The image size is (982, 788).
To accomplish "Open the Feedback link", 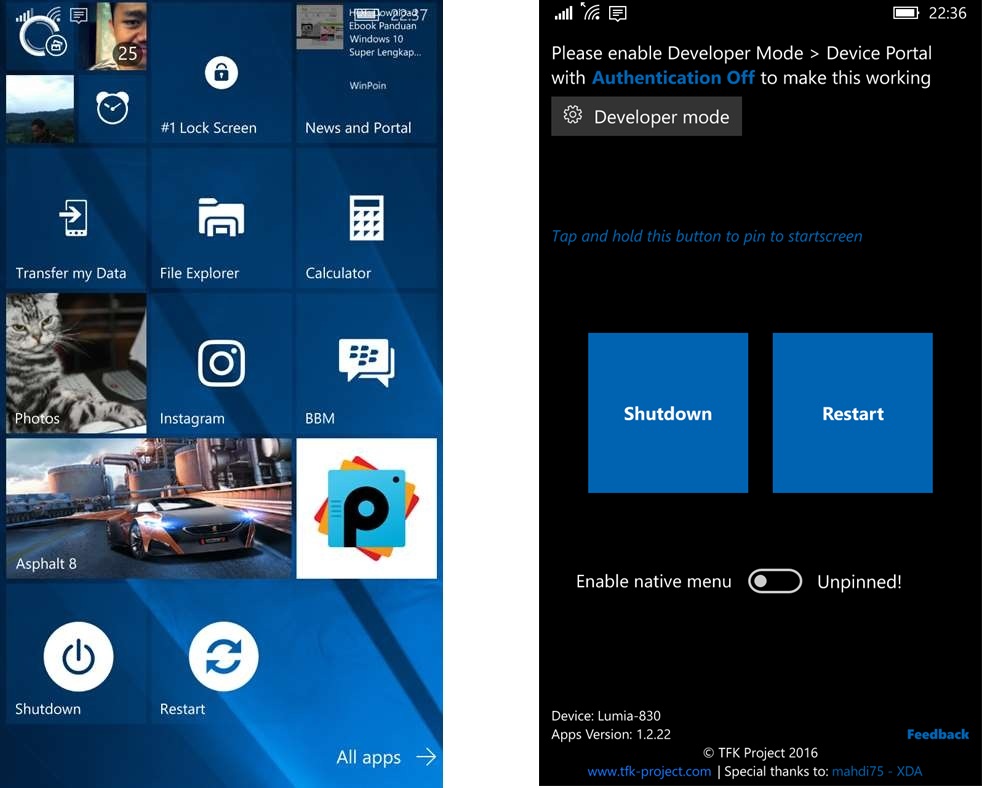I will [x=938, y=734].
